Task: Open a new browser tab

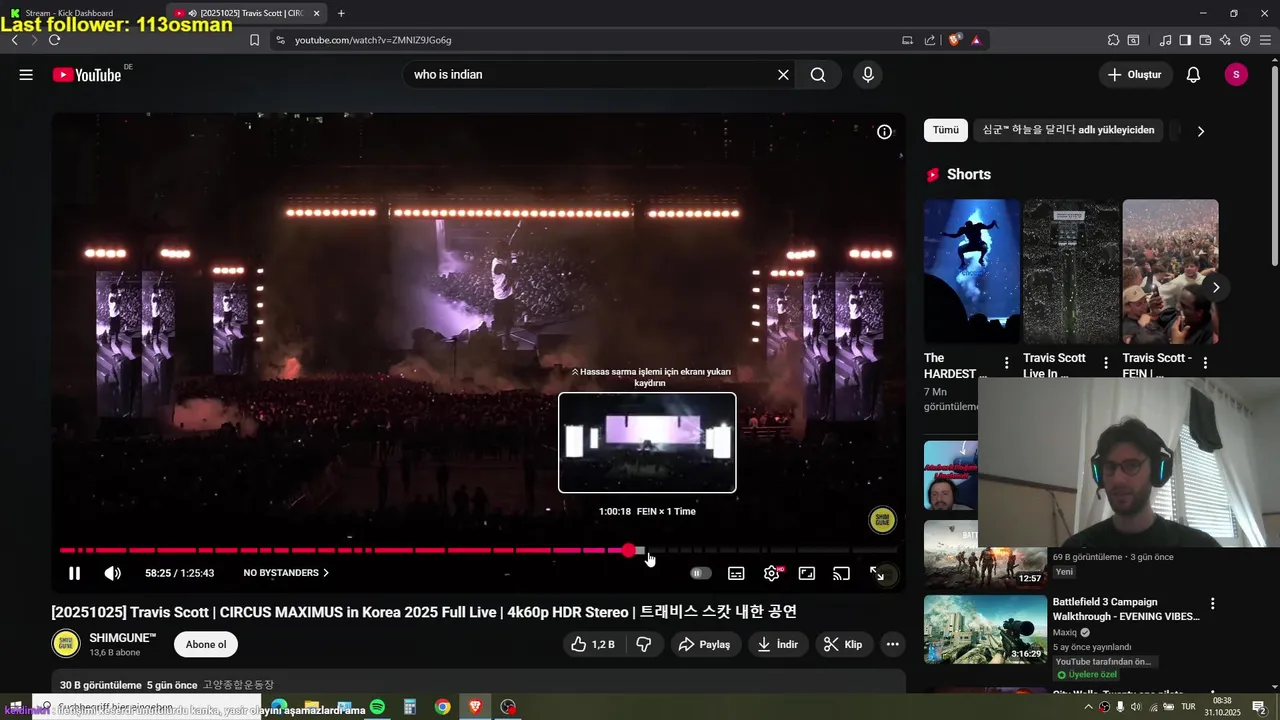Action: (341, 13)
